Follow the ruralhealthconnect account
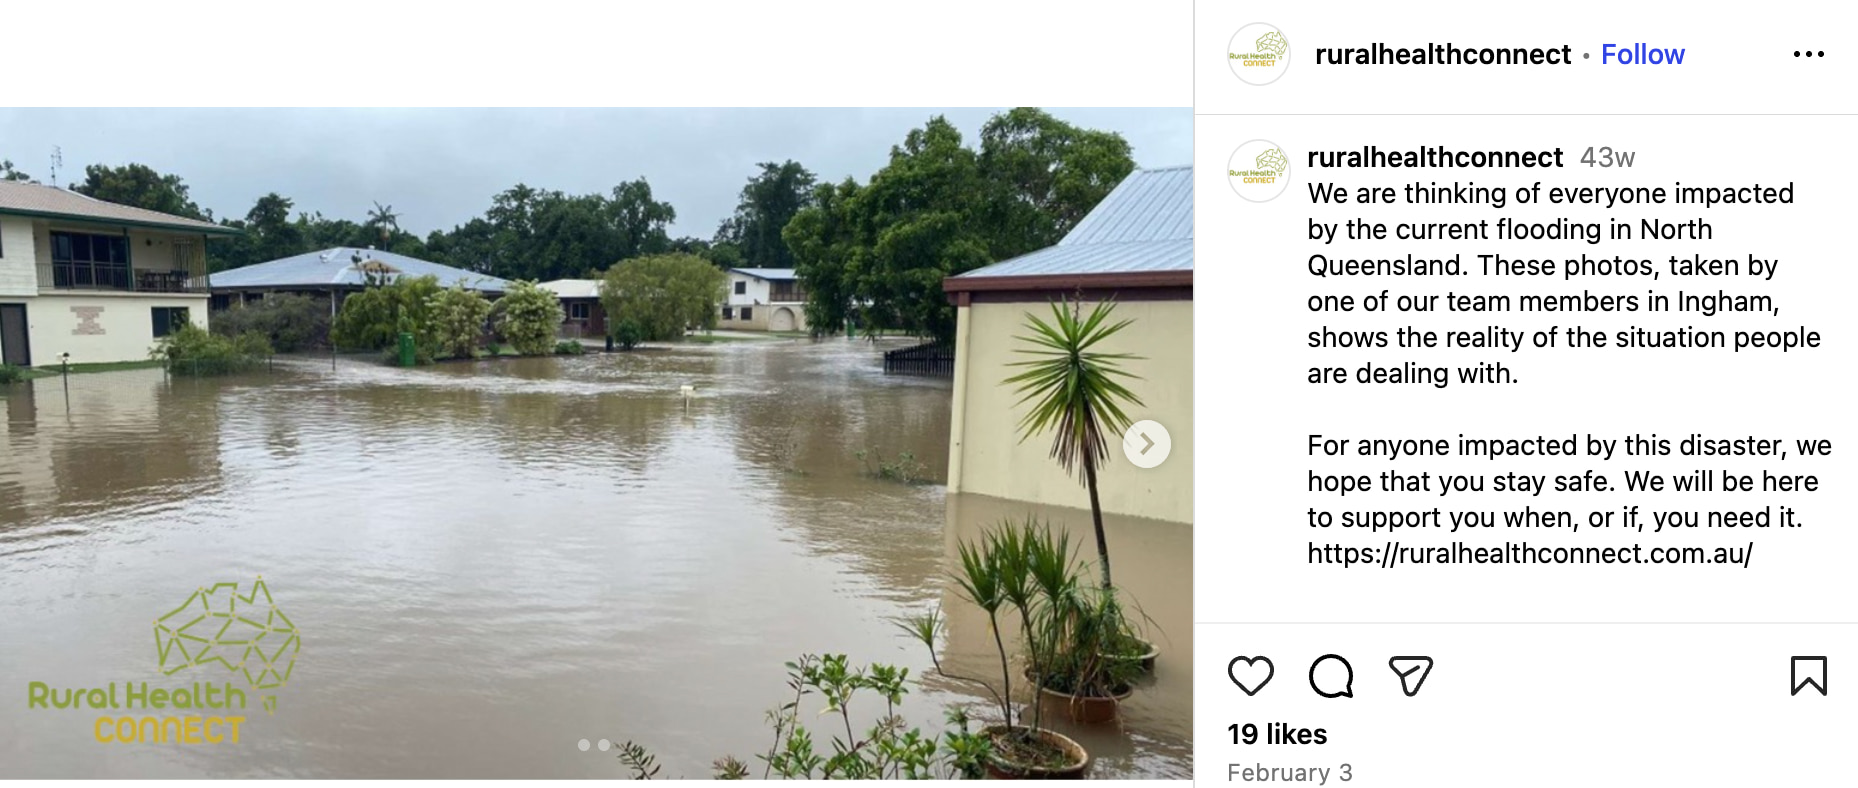Screen dimensions: 1858x788 click(1643, 54)
